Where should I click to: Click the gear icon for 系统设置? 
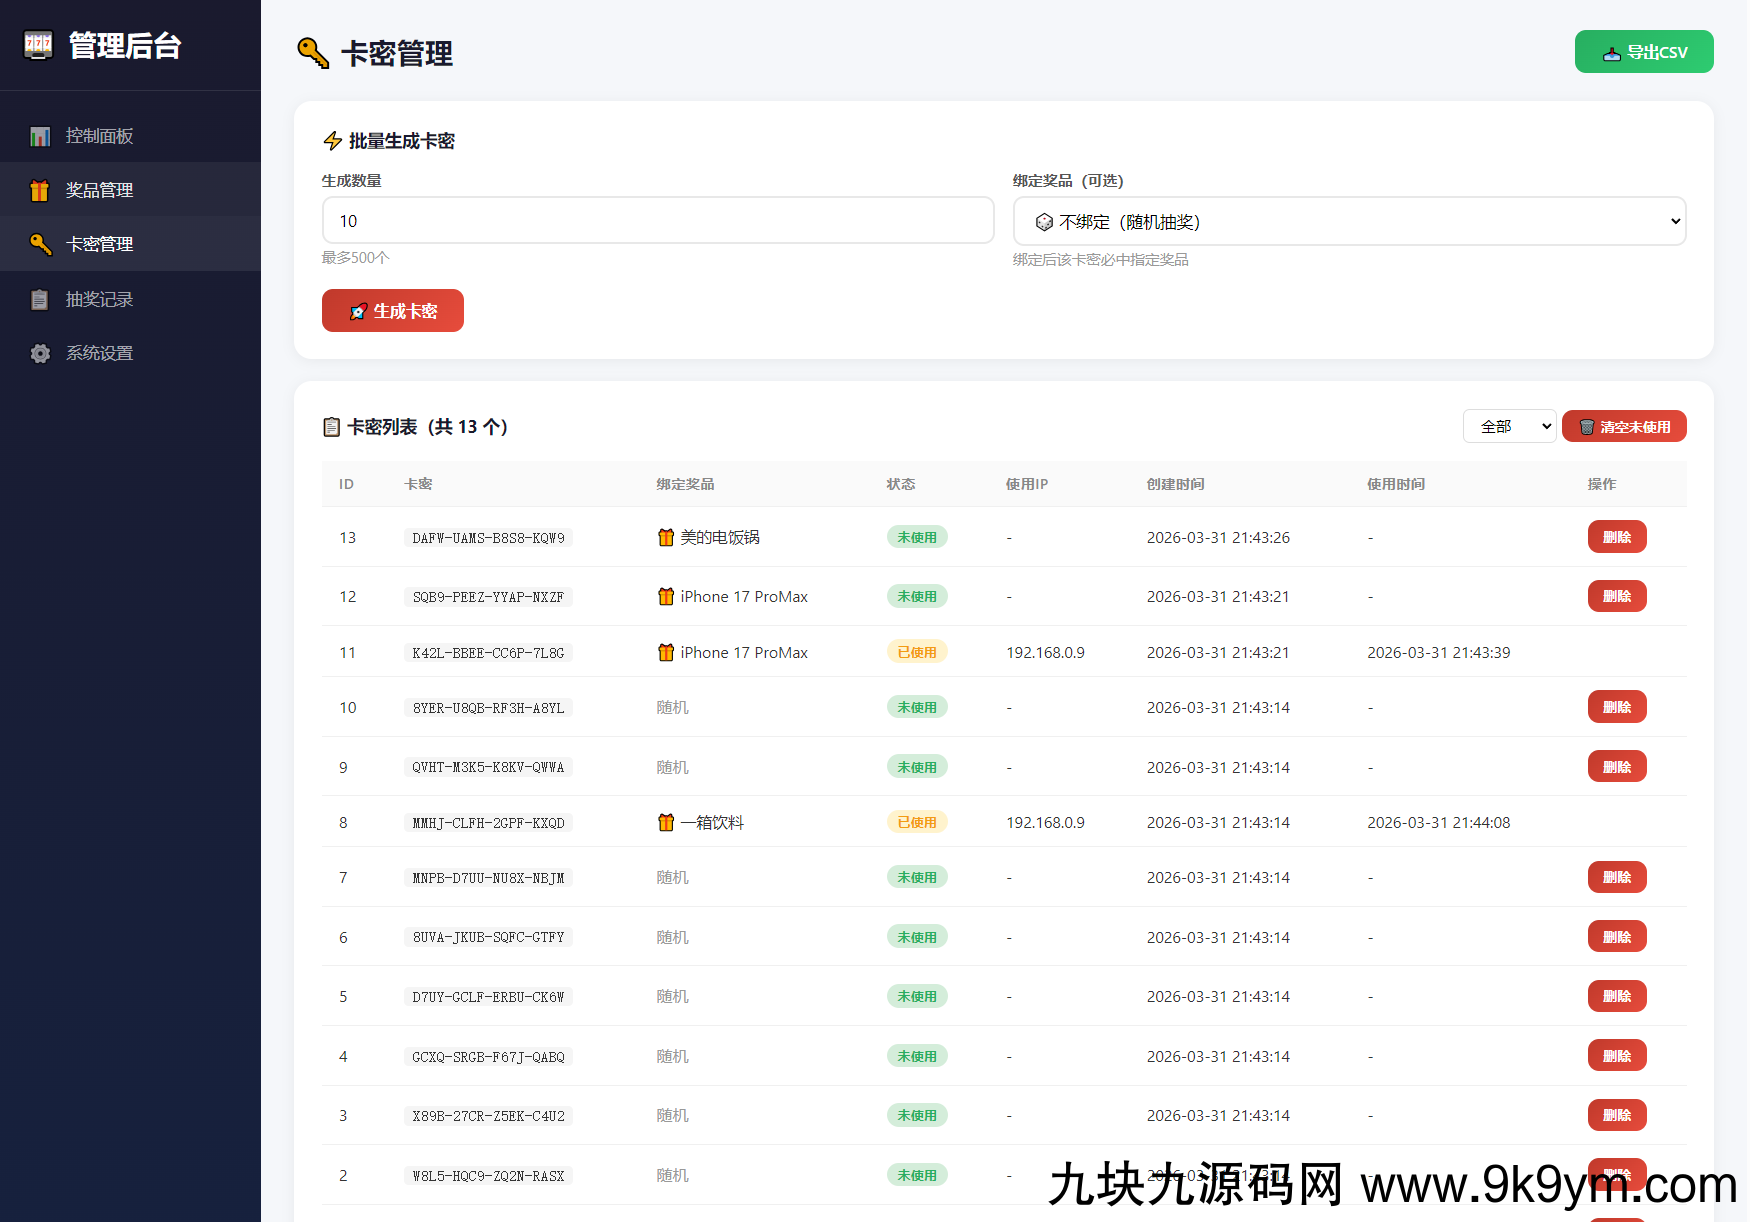coord(40,353)
